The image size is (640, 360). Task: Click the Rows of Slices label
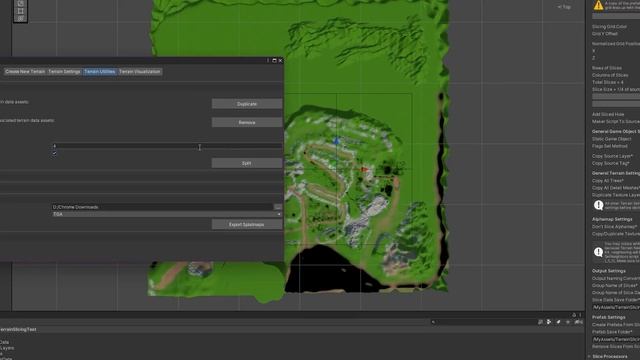point(607,68)
